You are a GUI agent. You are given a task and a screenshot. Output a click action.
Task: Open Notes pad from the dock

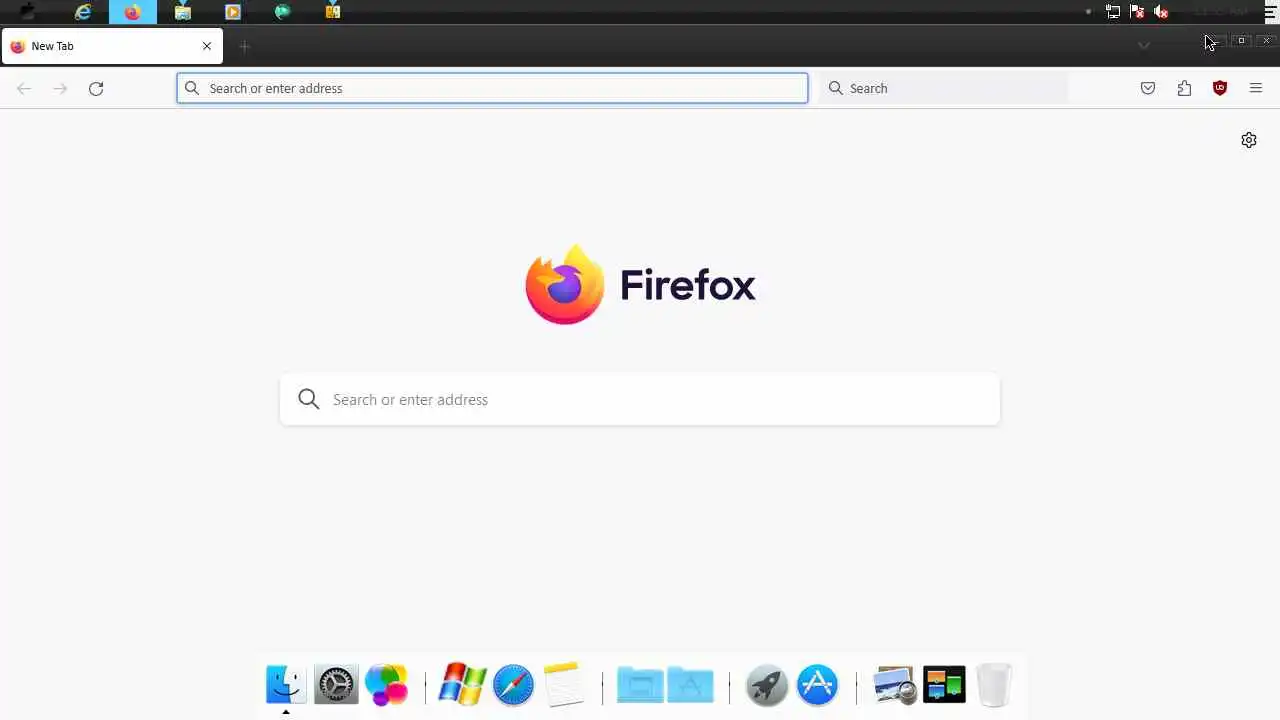(x=564, y=685)
